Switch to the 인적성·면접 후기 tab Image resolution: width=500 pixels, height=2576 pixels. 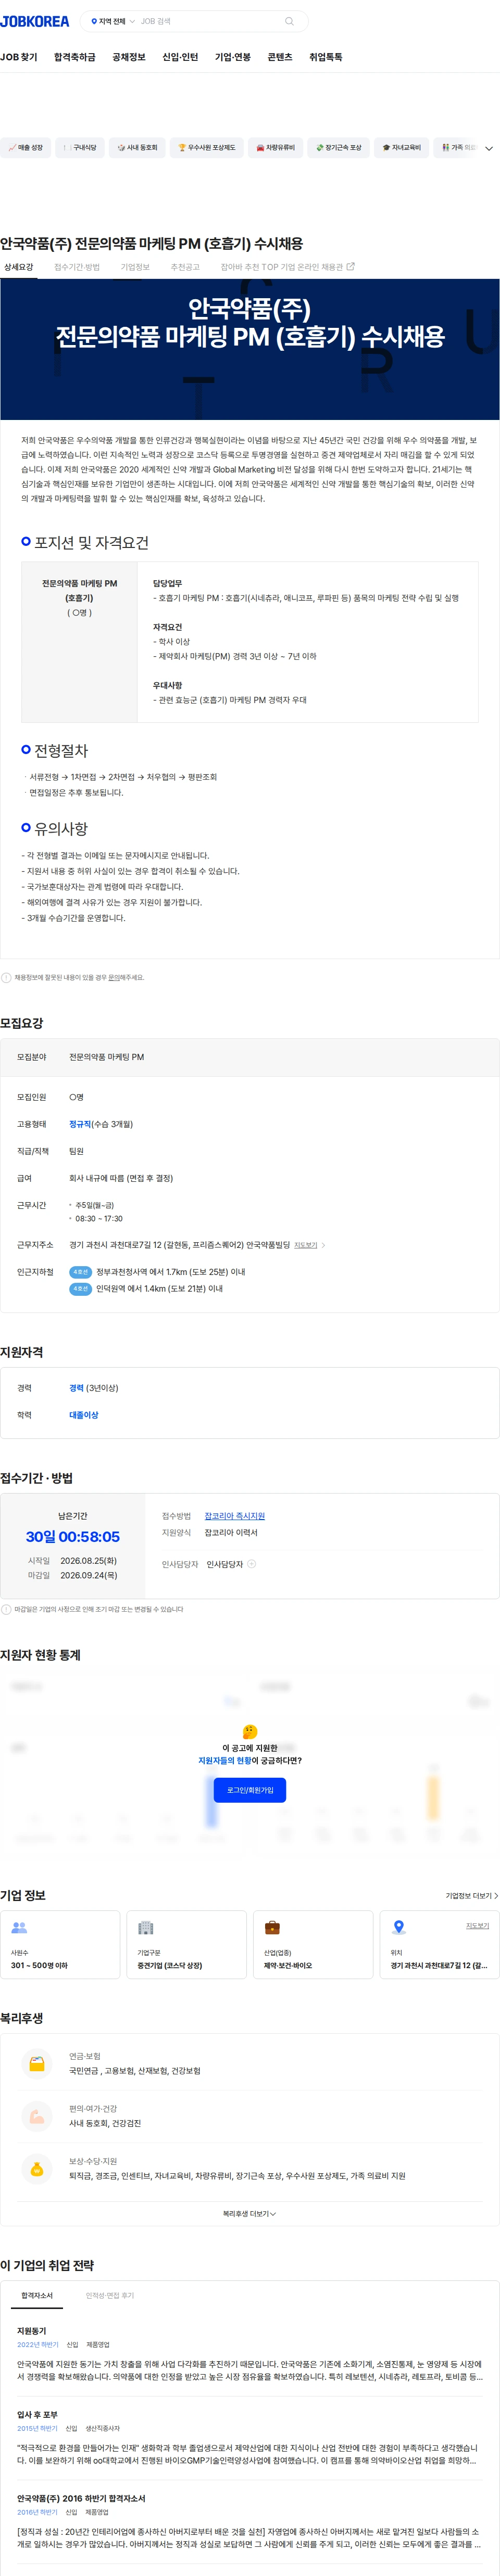click(x=110, y=2295)
